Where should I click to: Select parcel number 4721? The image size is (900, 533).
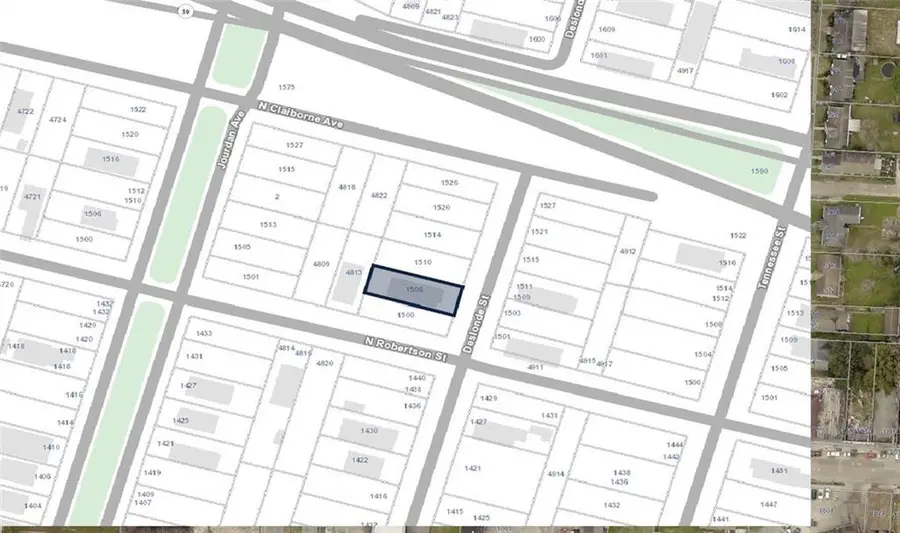pos(32,196)
